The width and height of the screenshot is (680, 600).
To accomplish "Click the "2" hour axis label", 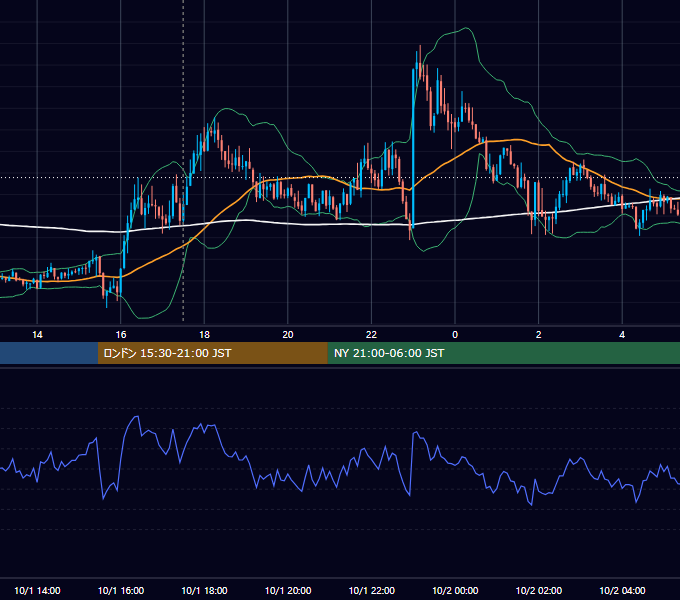I will click(539, 335).
